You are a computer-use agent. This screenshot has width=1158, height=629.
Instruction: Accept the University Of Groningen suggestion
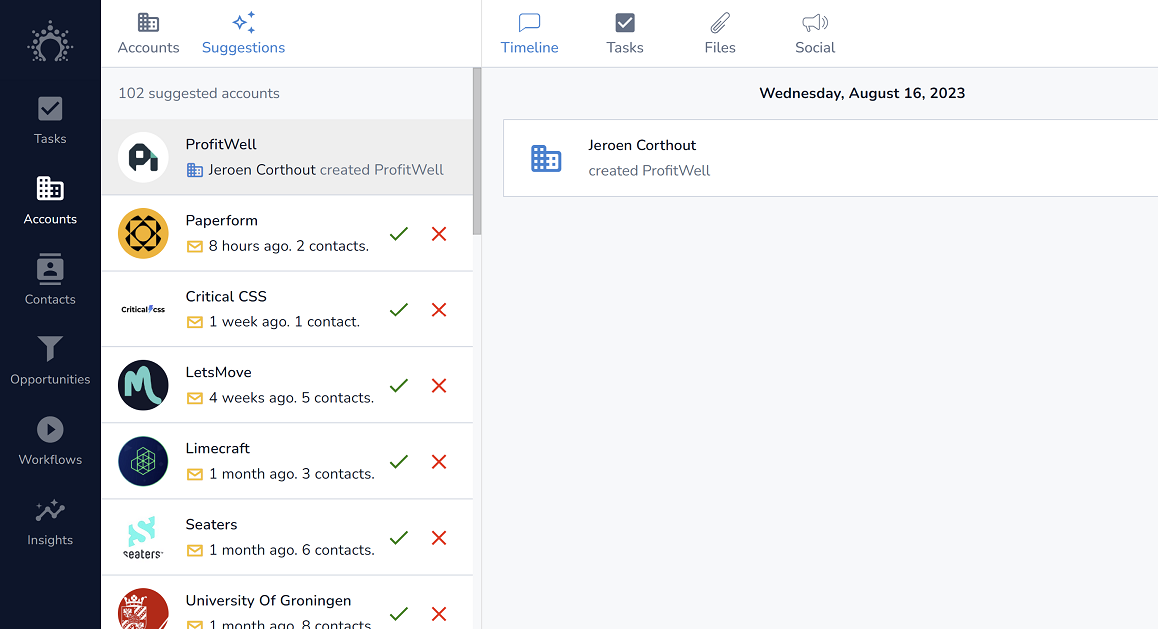pos(399,614)
